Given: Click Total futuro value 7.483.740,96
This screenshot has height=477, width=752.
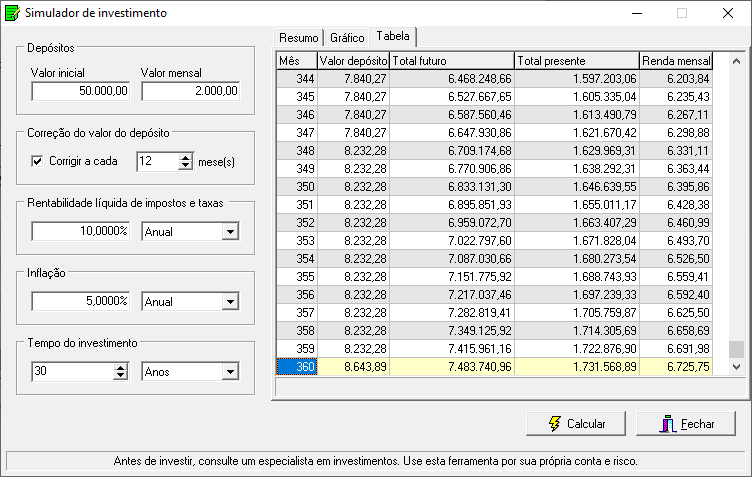Looking at the screenshot, I should point(452,367).
